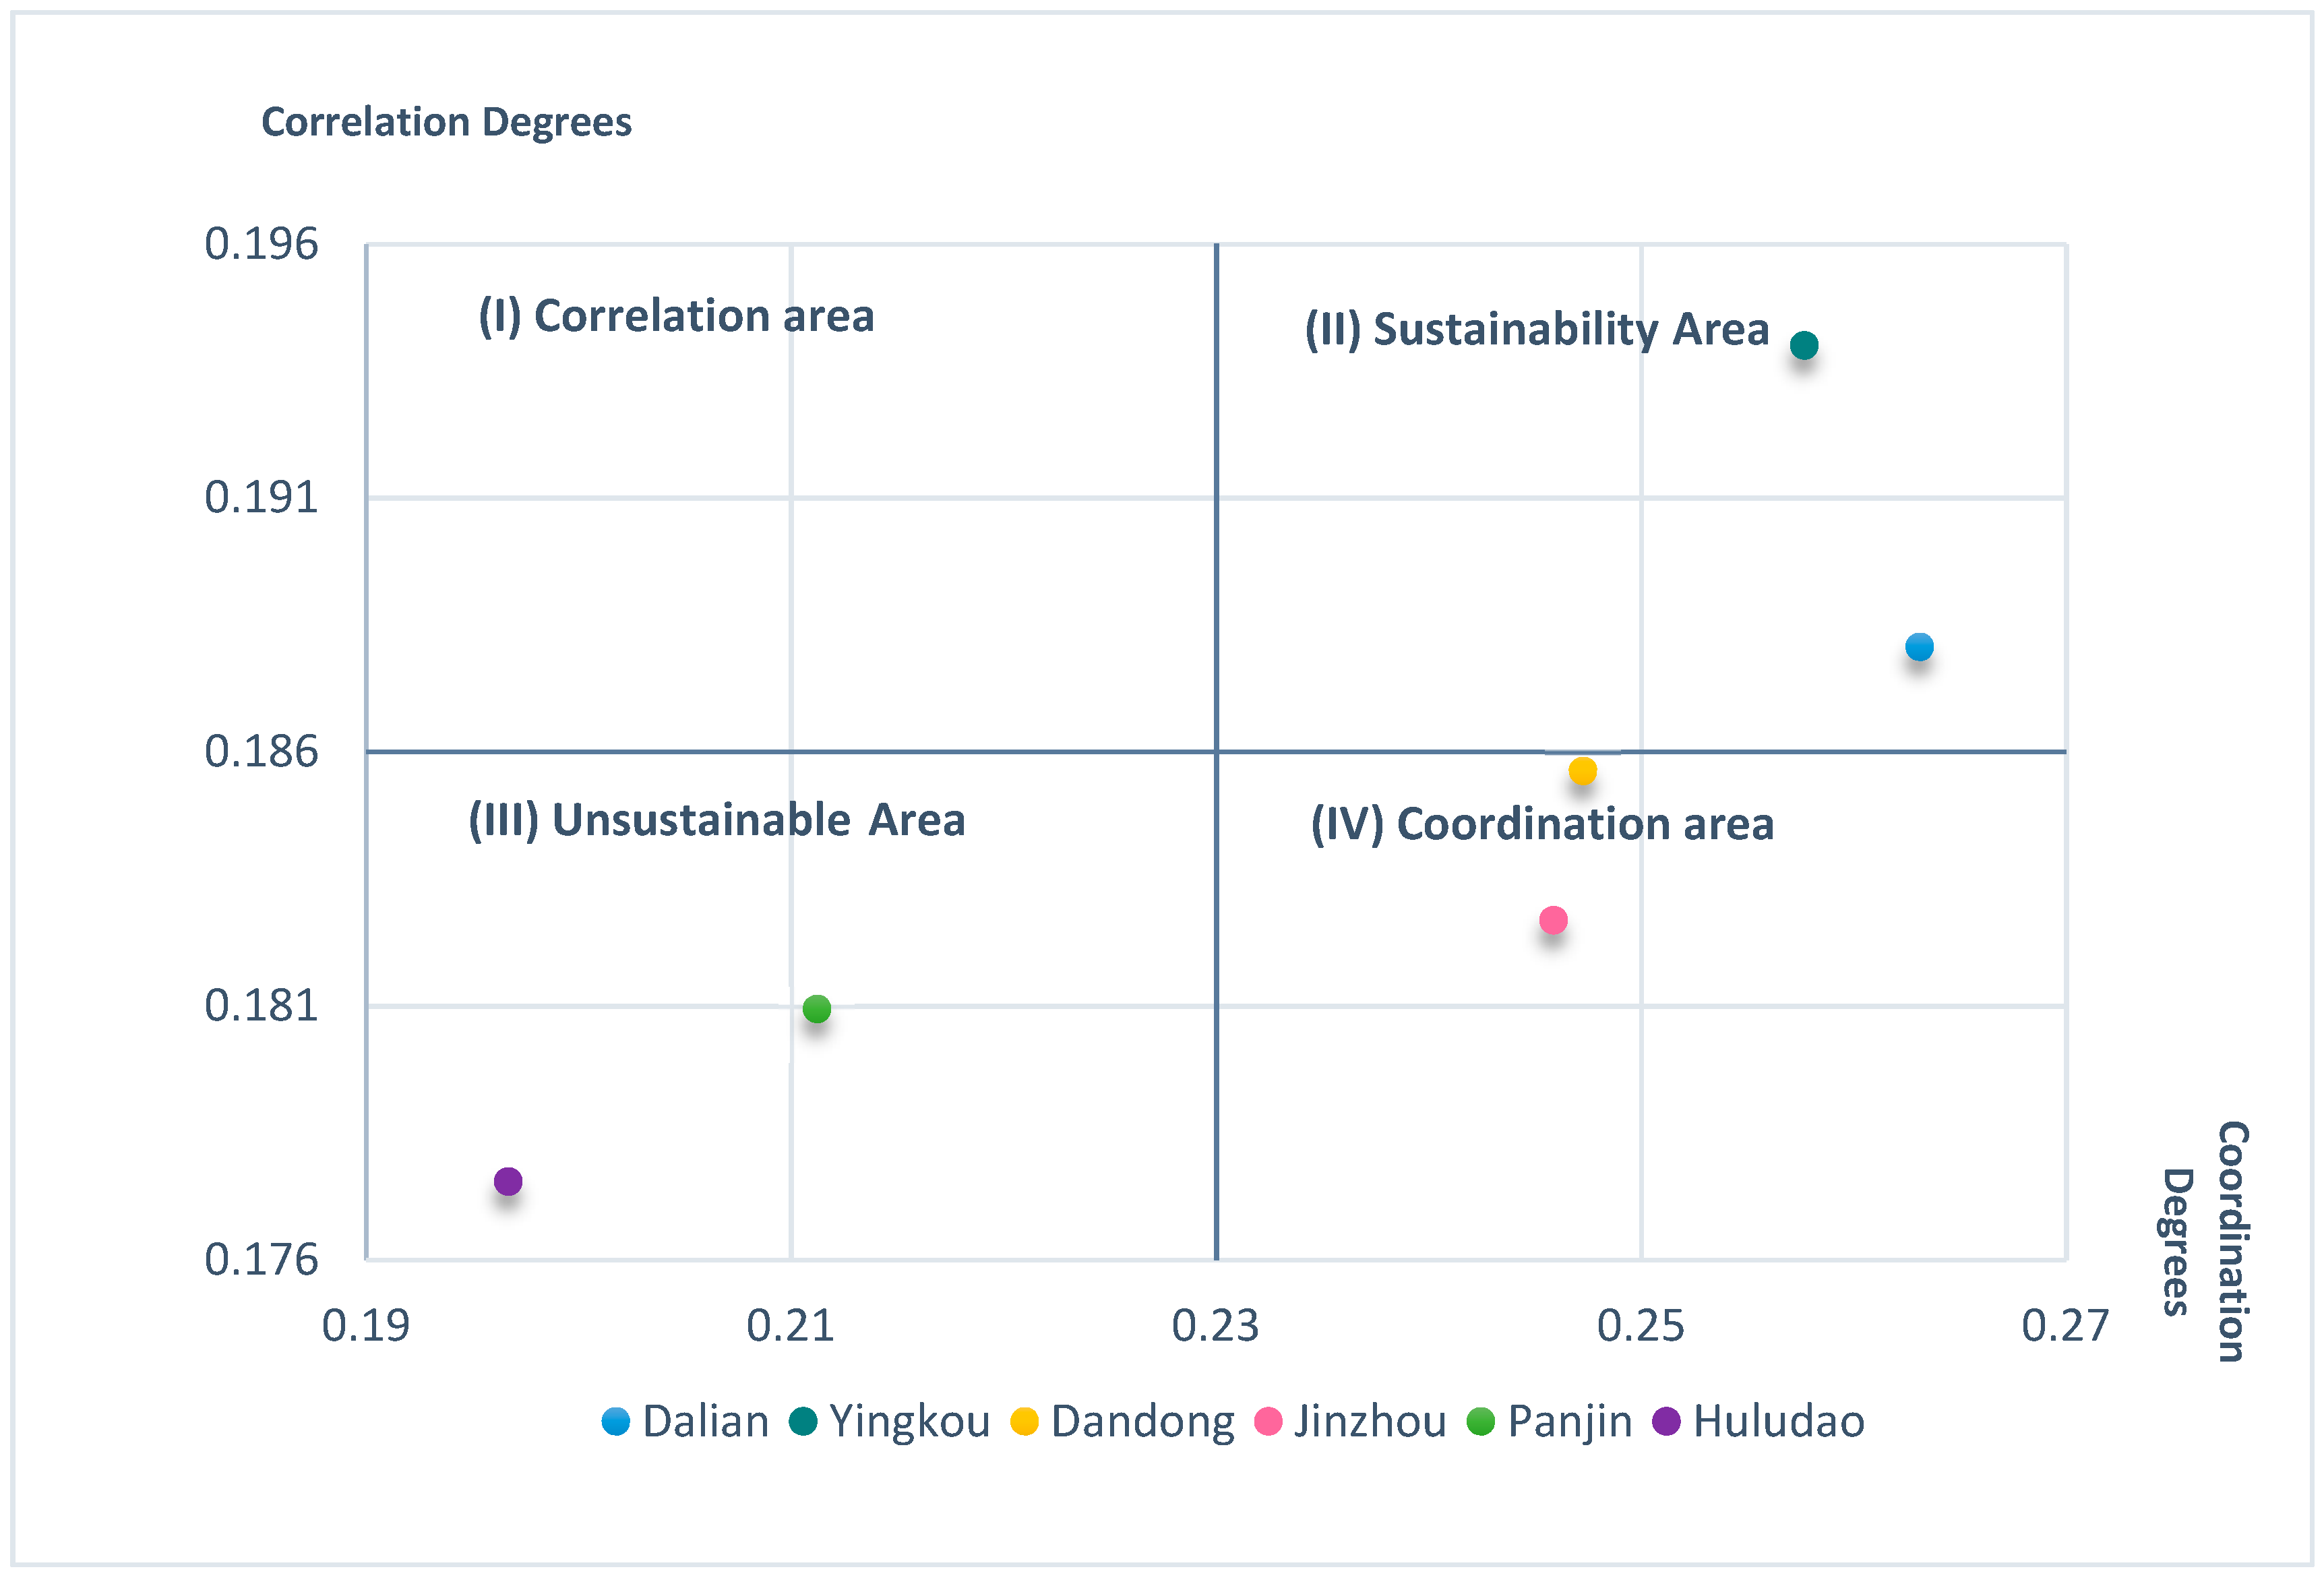Select the "(III) Unsustainable Area" label

tap(717, 820)
